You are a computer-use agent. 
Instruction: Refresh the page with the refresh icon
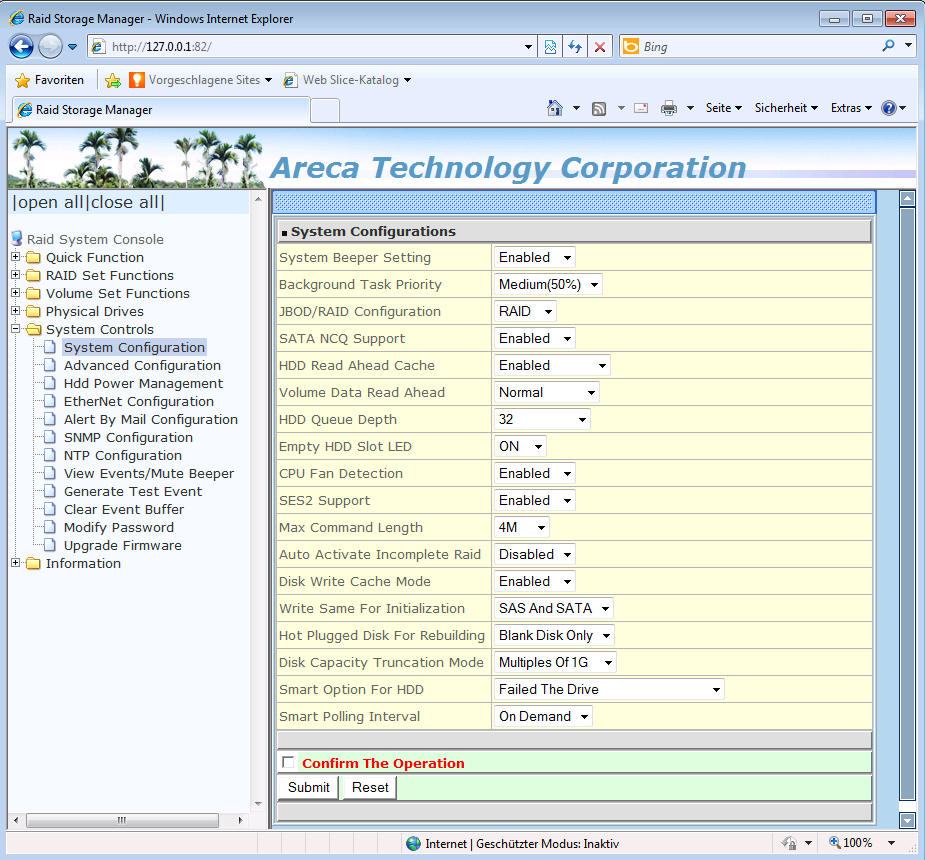coord(575,47)
